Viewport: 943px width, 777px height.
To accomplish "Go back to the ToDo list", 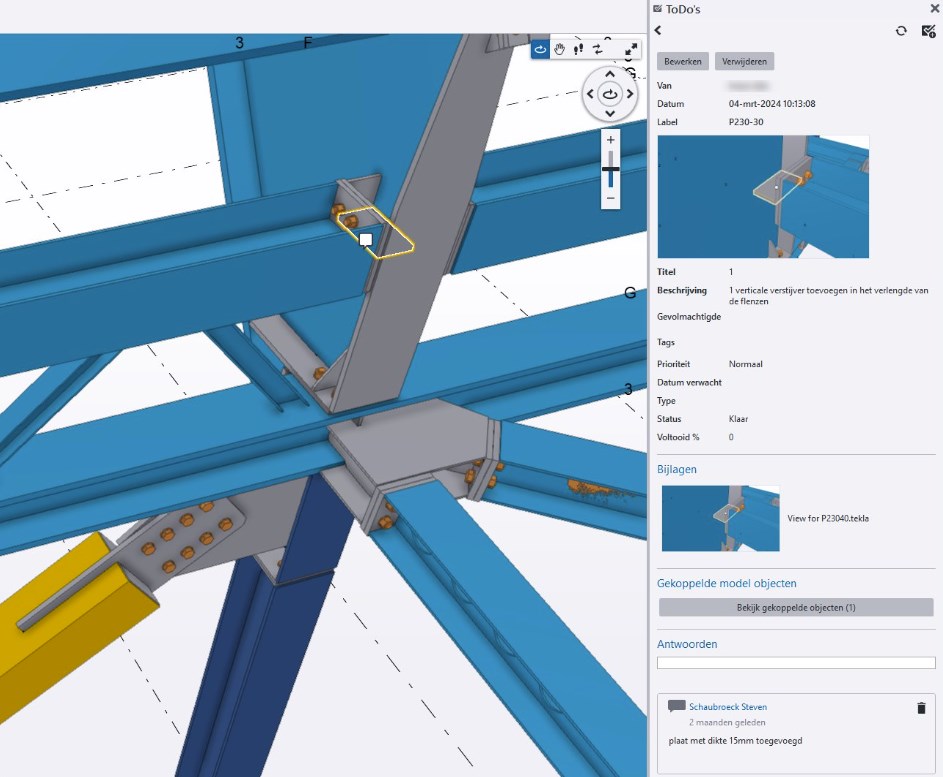I will (x=659, y=31).
